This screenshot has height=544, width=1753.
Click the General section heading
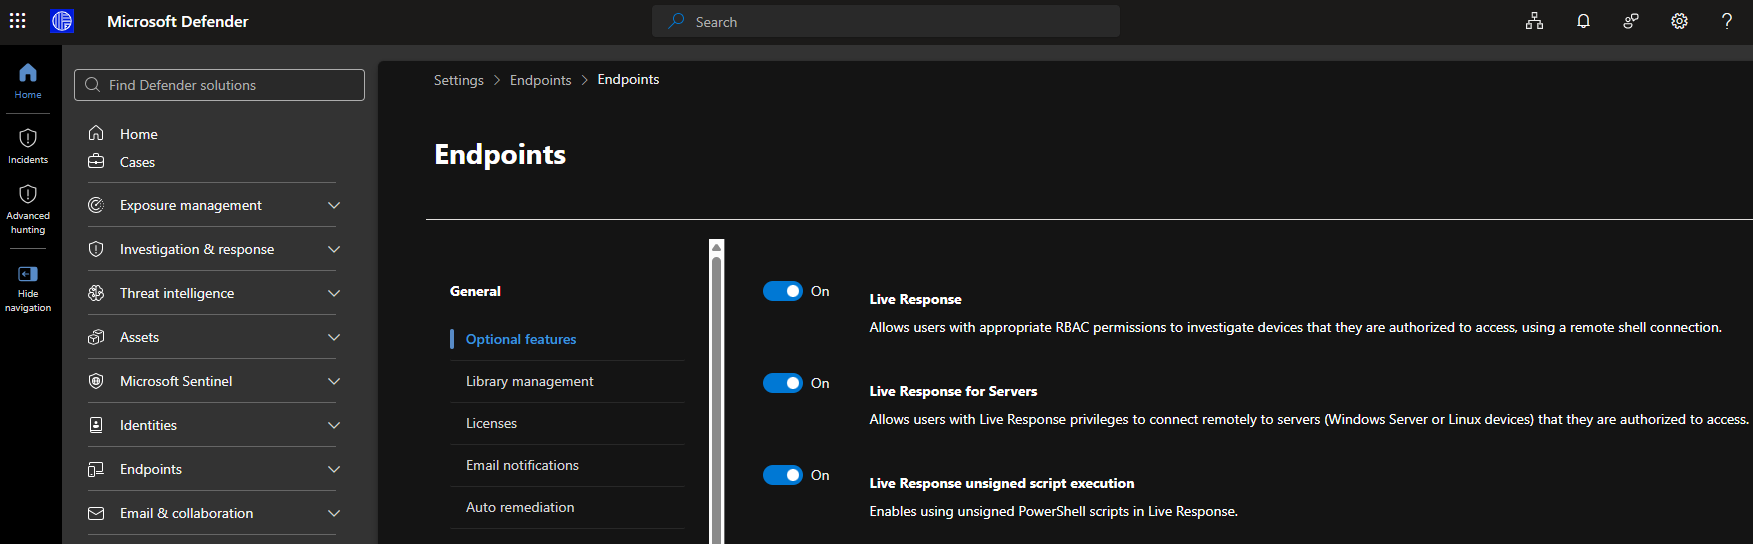475,291
